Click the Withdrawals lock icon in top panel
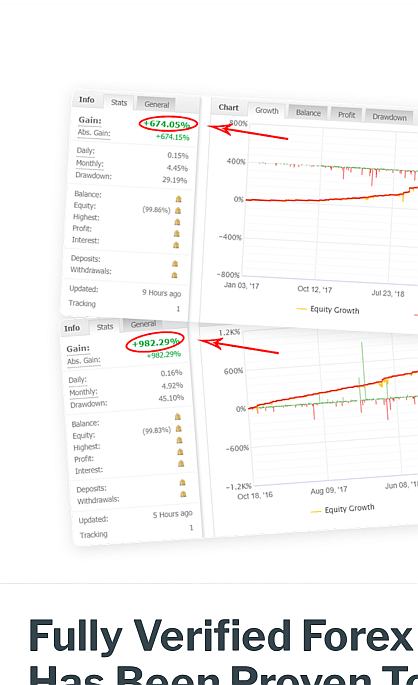 174,275
